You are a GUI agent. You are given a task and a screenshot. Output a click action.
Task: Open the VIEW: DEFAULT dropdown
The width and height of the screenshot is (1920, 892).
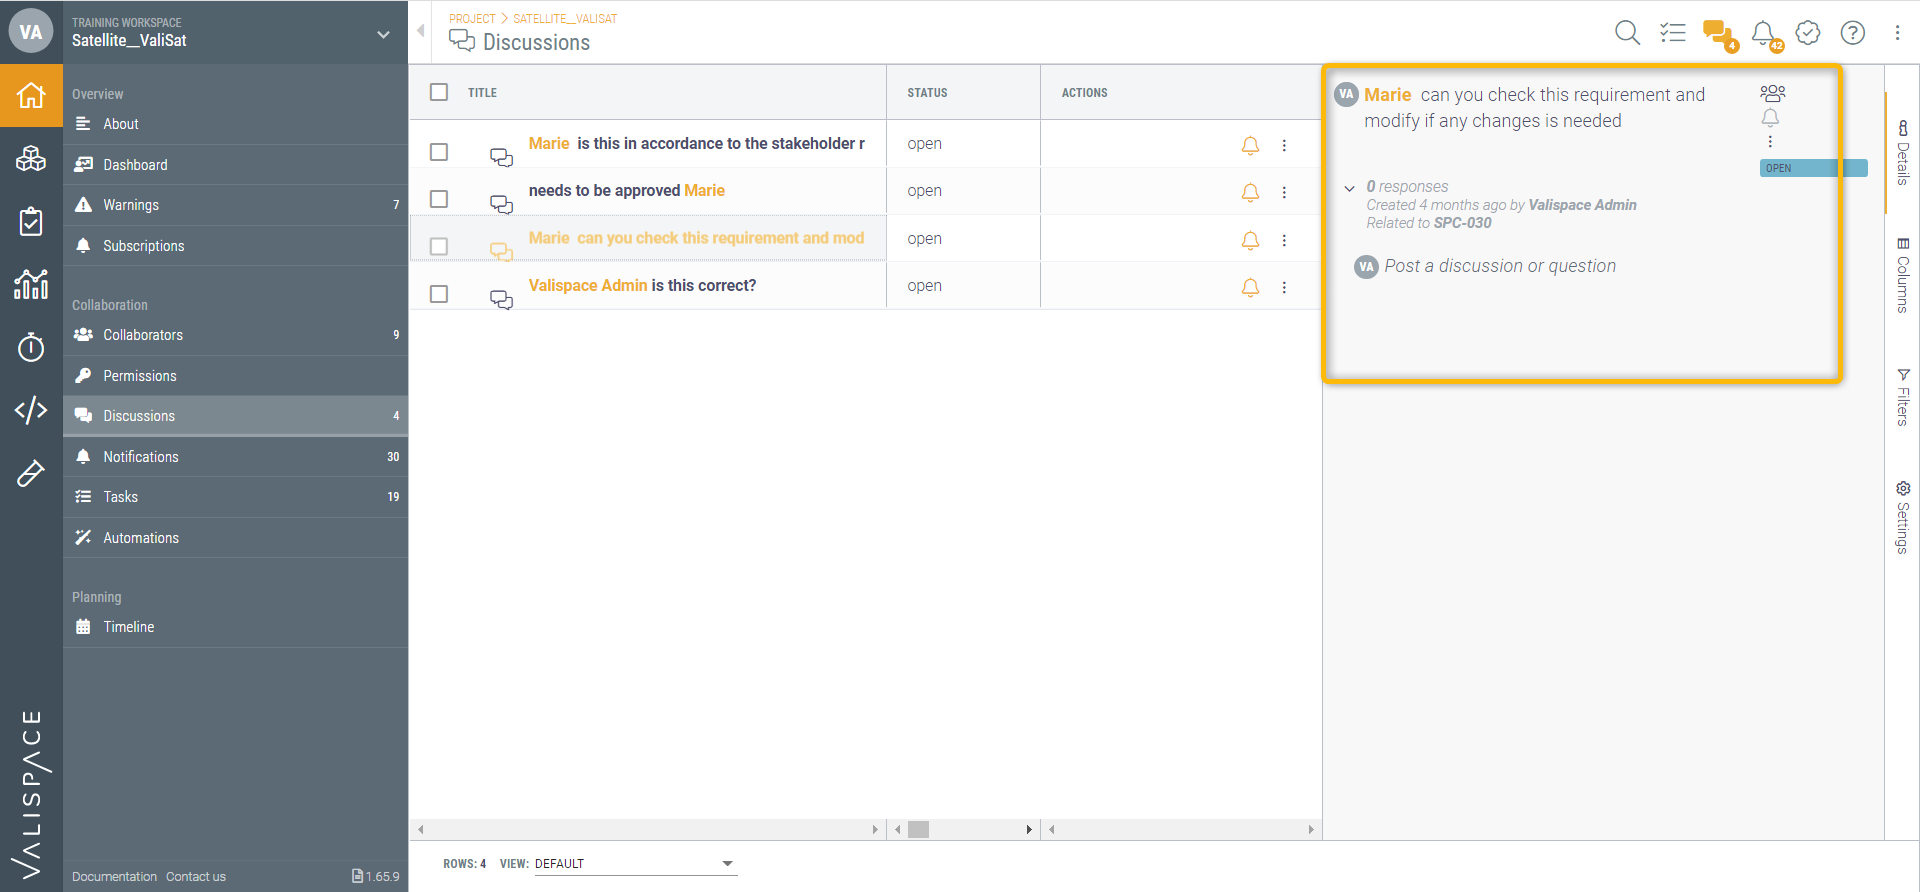pyautogui.click(x=635, y=864)
